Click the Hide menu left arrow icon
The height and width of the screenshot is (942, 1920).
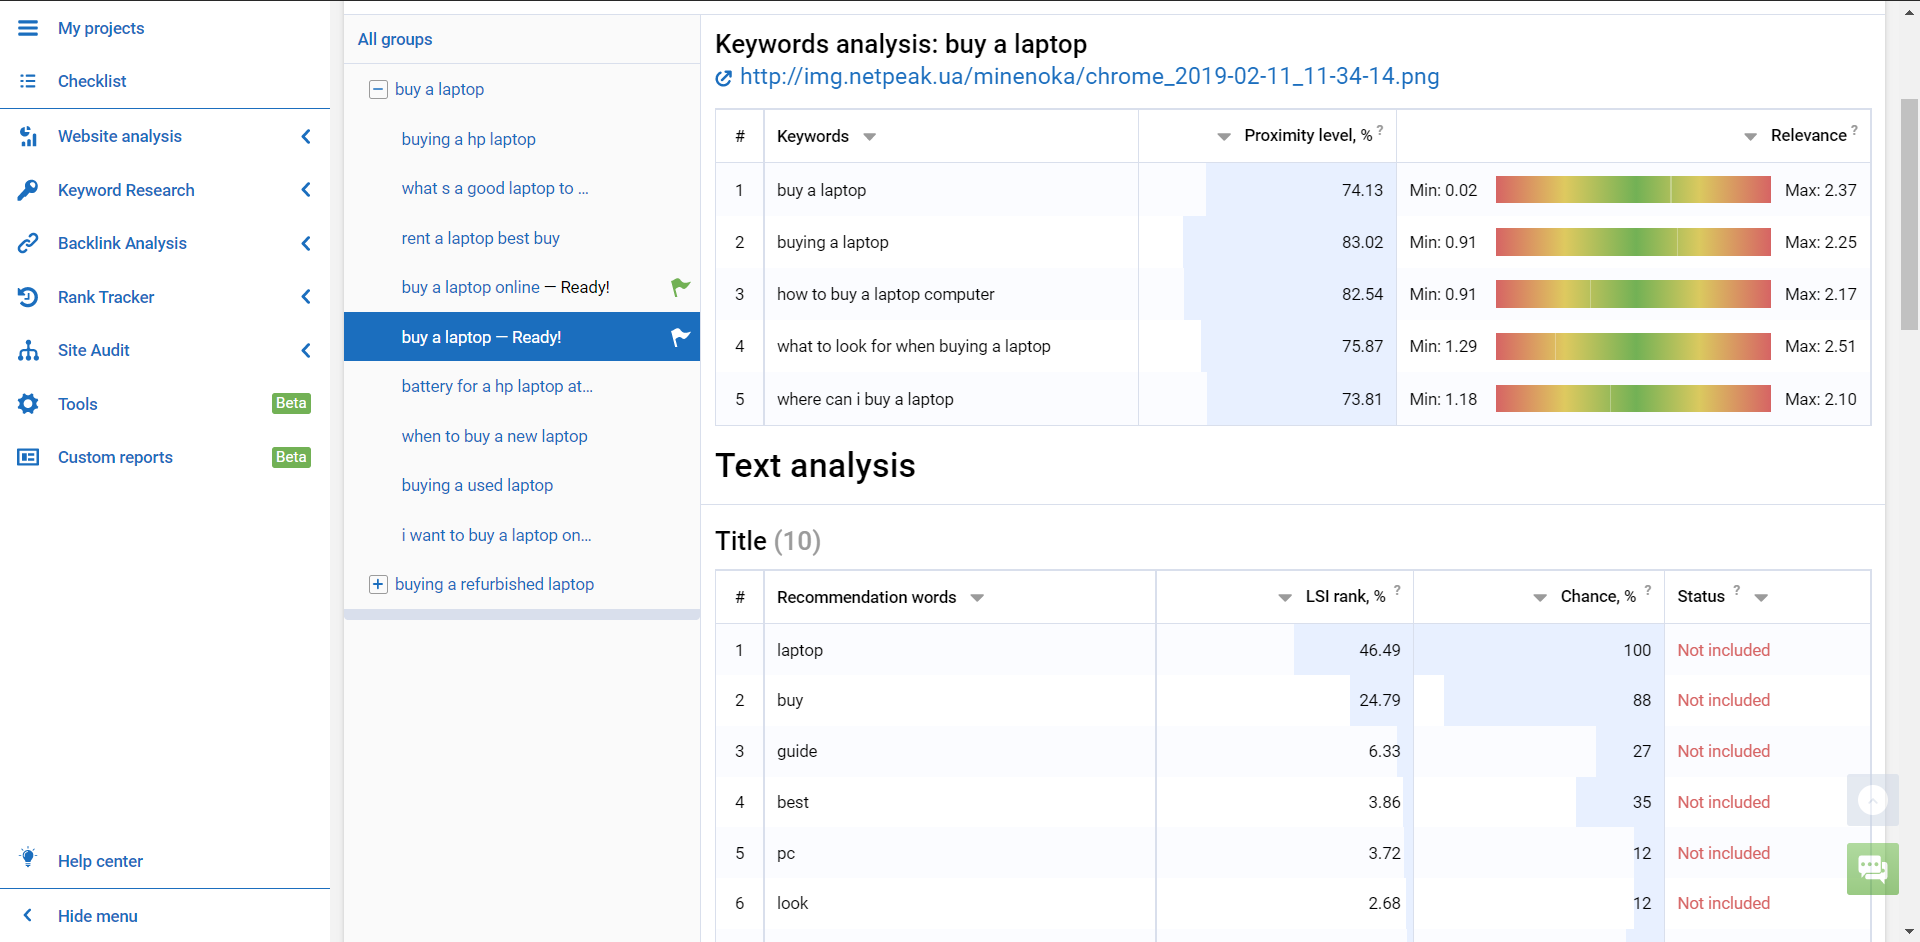click(x=28, y=915)
